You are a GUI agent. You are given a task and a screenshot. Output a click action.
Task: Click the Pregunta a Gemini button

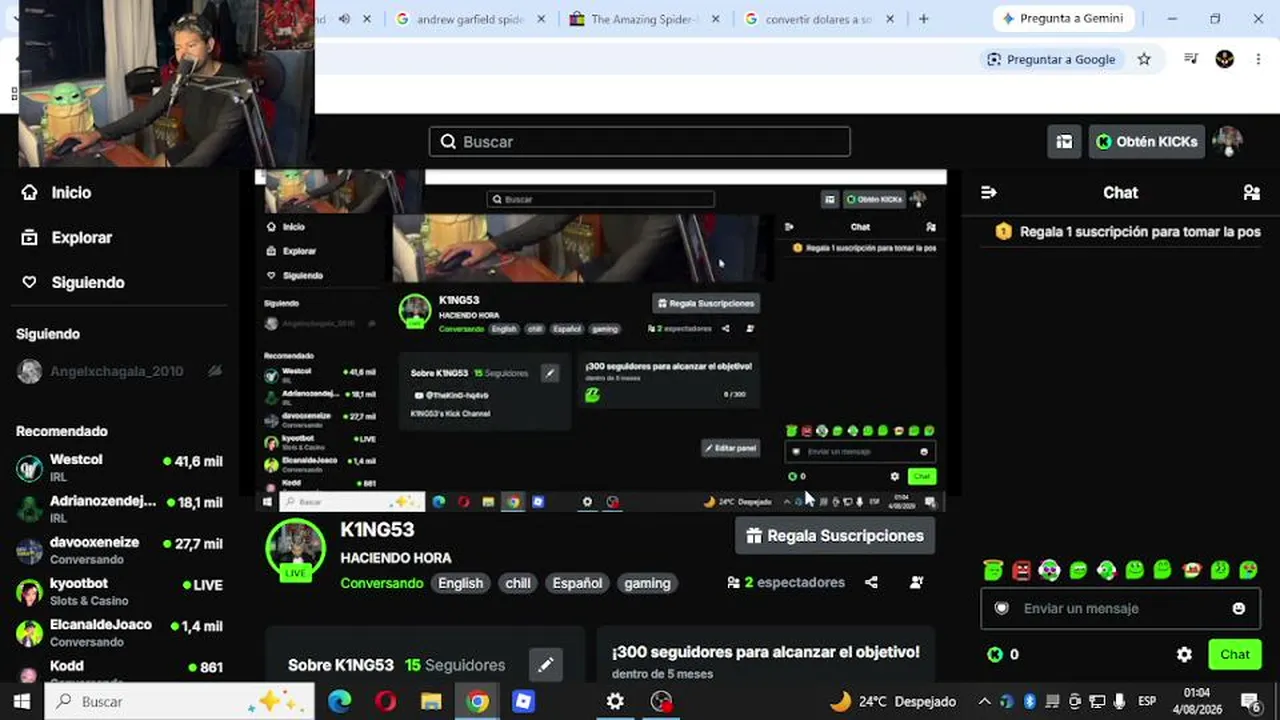click(1063, 19)
